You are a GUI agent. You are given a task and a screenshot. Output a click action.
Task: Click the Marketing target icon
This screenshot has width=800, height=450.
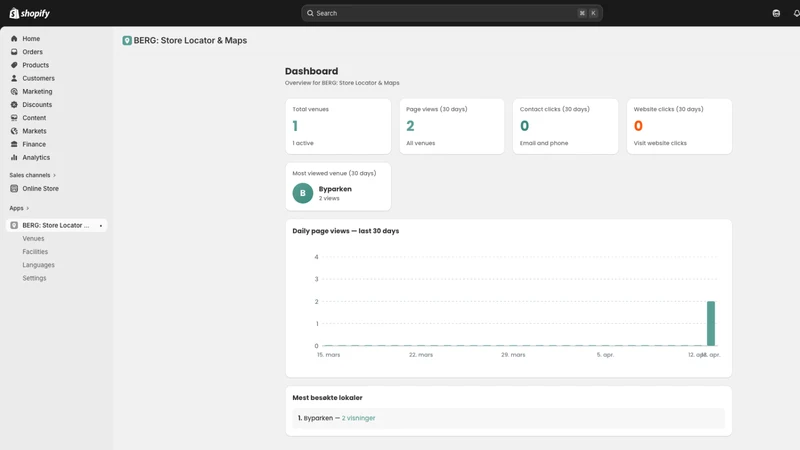[14, 92]
